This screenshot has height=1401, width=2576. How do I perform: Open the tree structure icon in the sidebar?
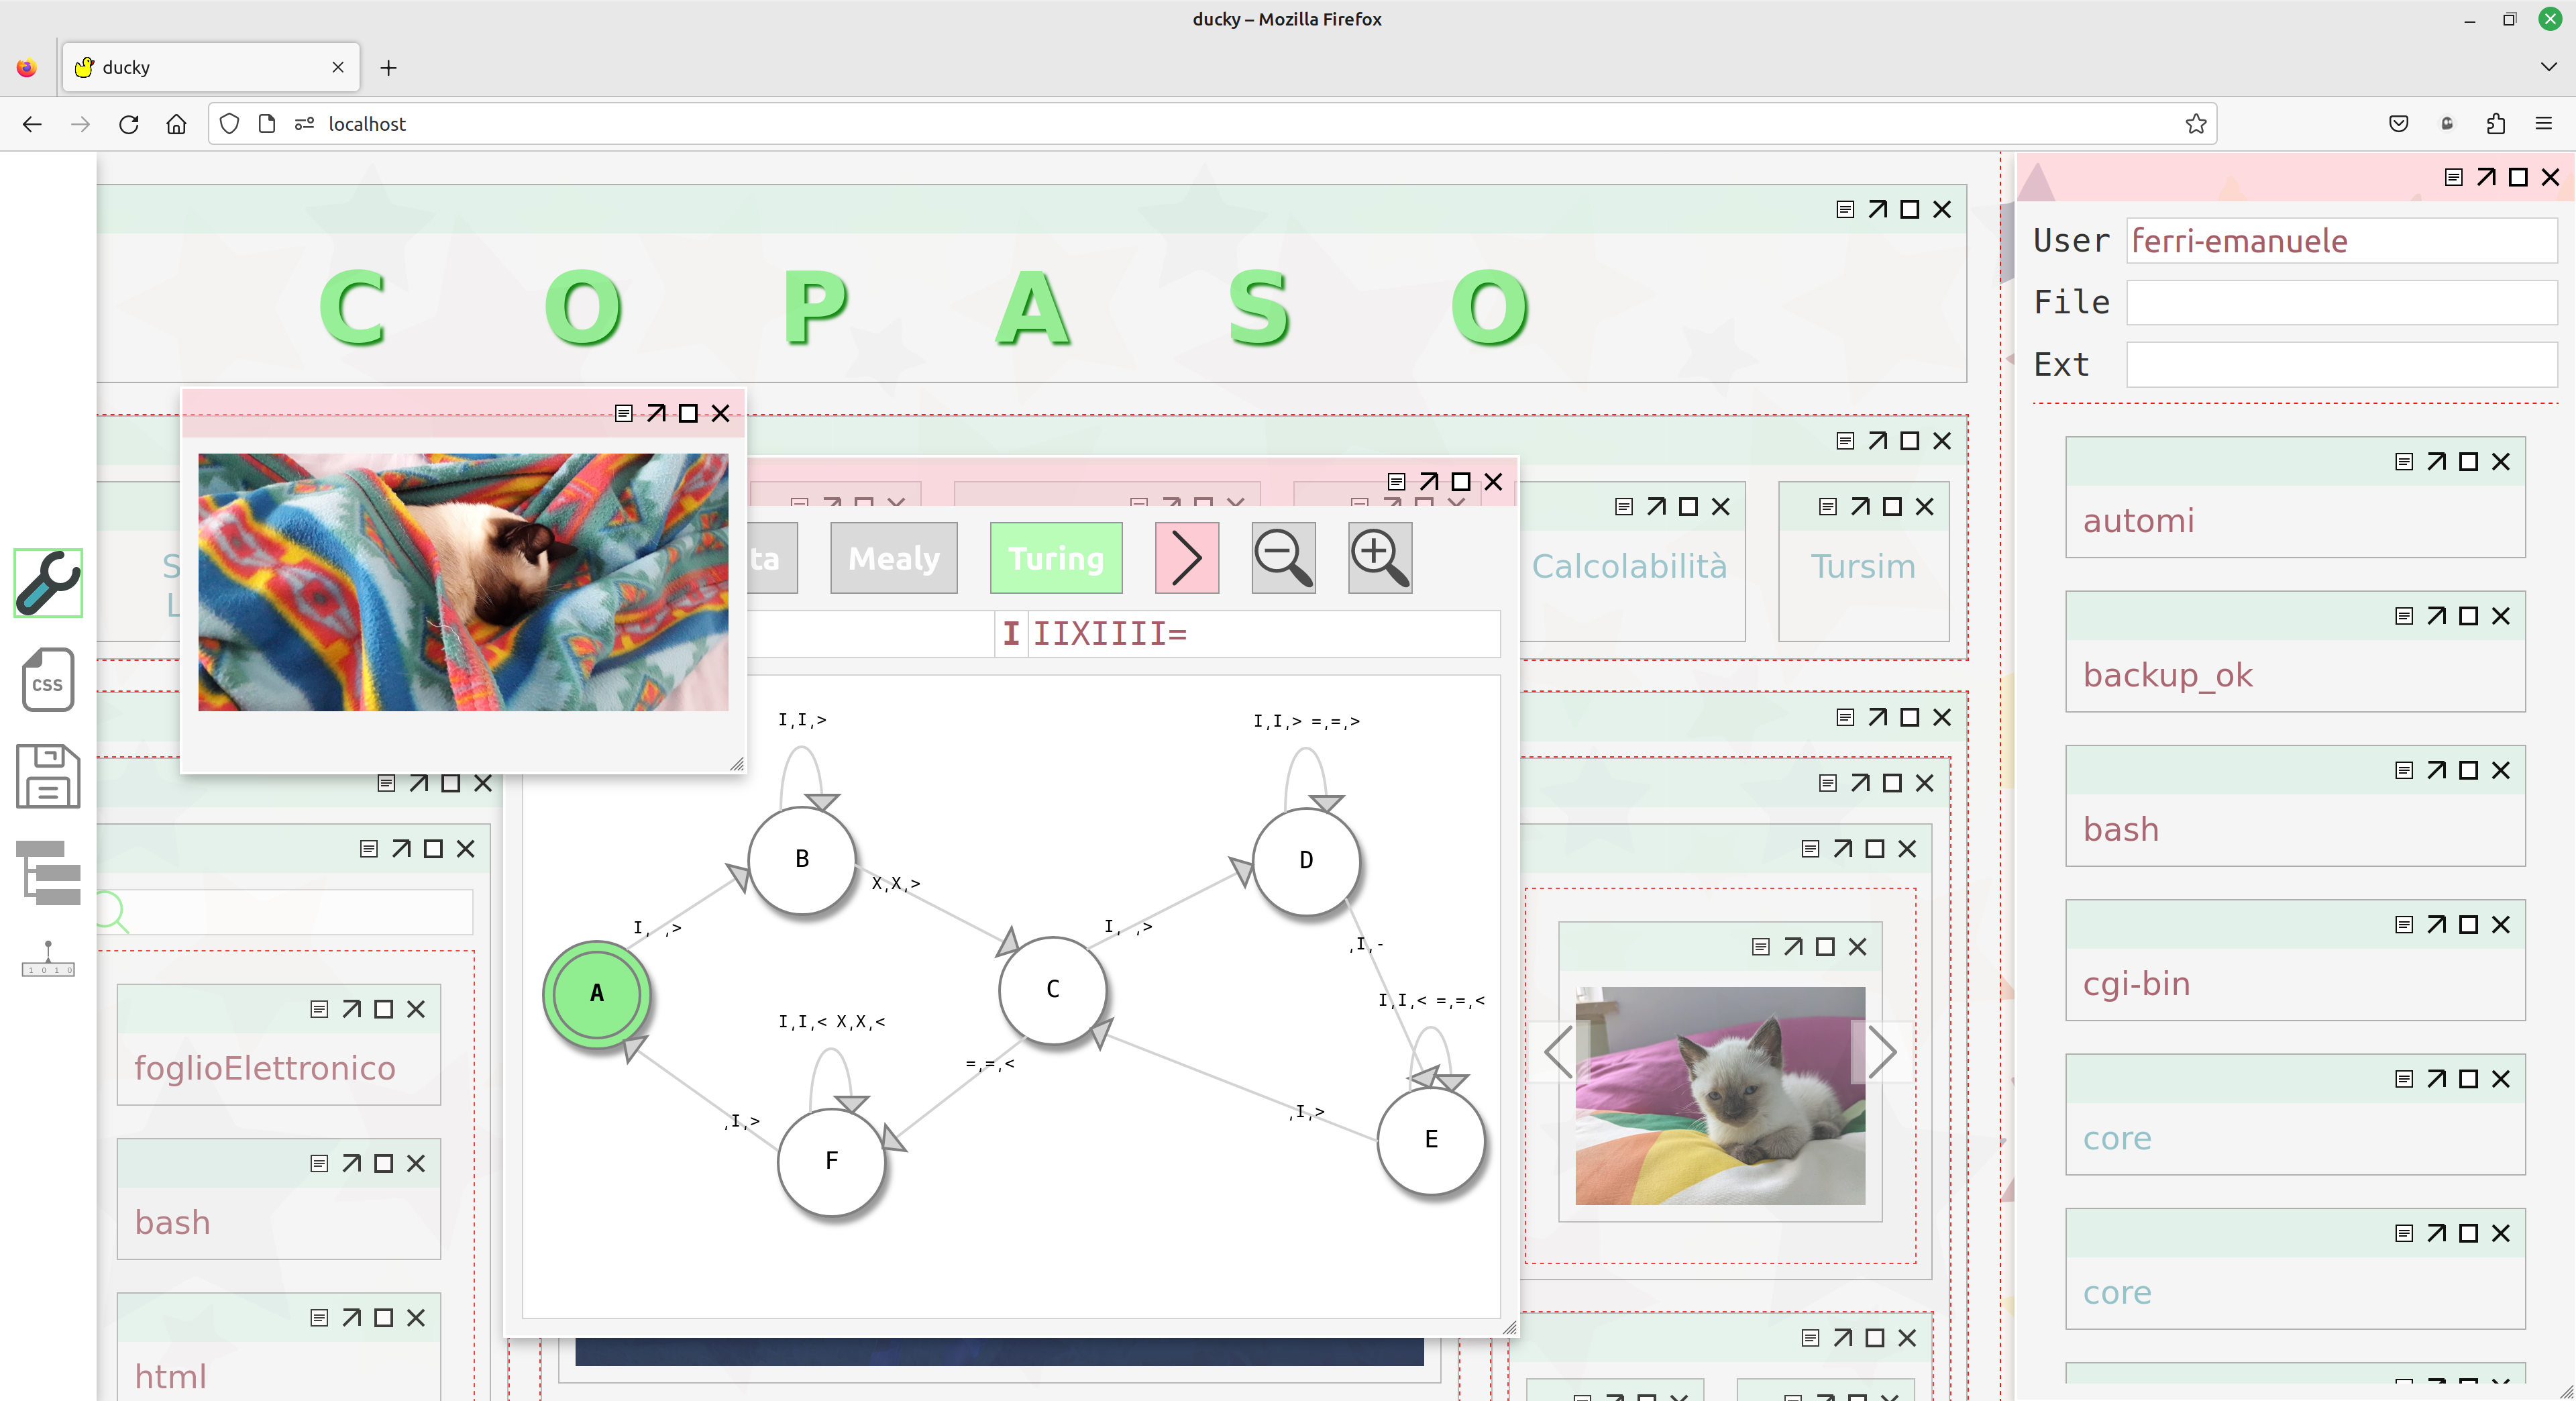48,872
